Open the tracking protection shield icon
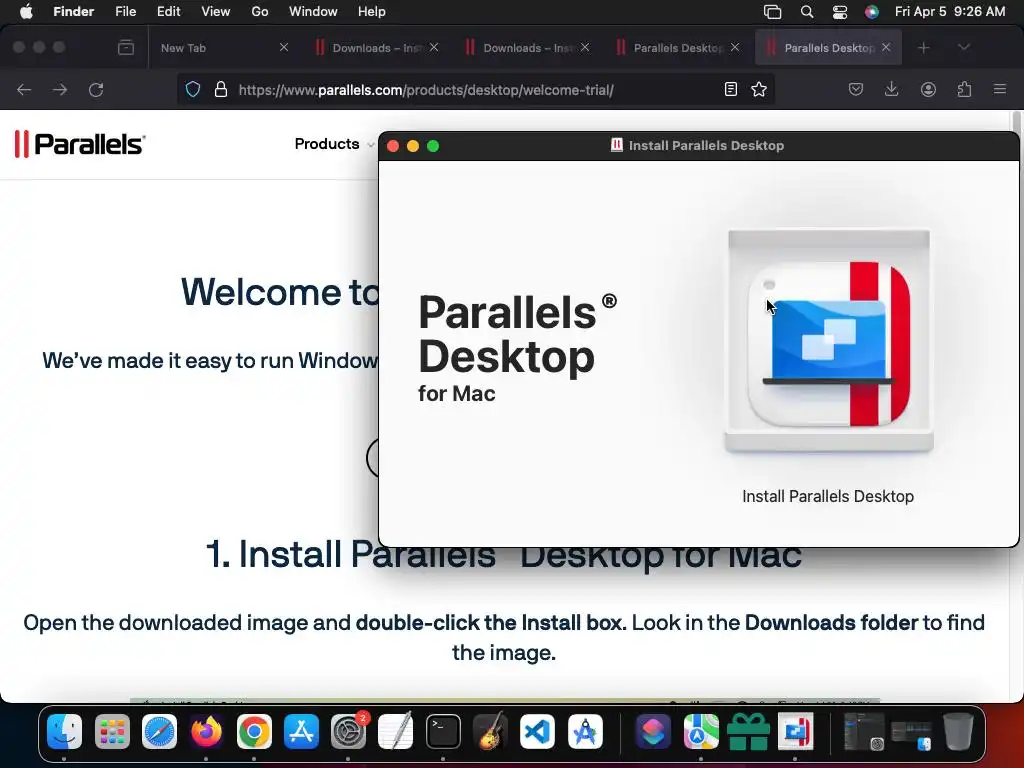Viewport: 1024px width, 768px height. [x=193, y=89]
